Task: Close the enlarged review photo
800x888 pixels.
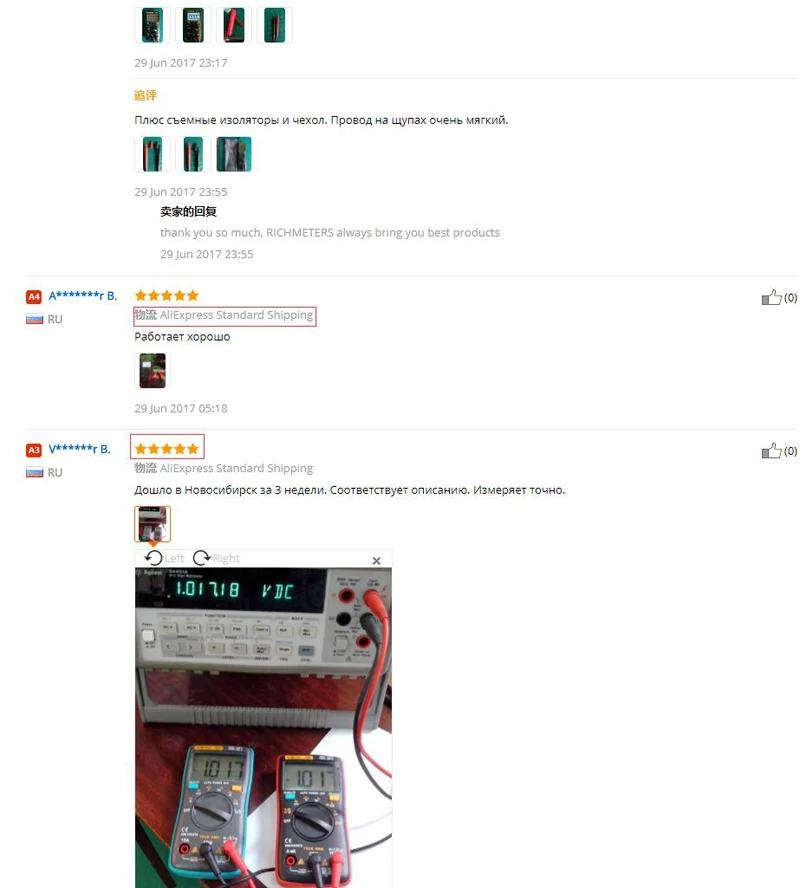Action: pyautogui.click(x=377, y=561)
